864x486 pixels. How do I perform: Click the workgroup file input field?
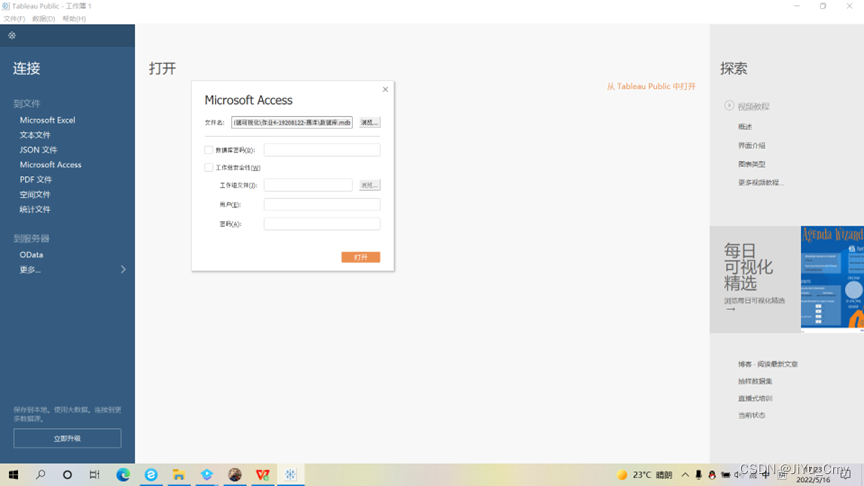pos(308,185)
